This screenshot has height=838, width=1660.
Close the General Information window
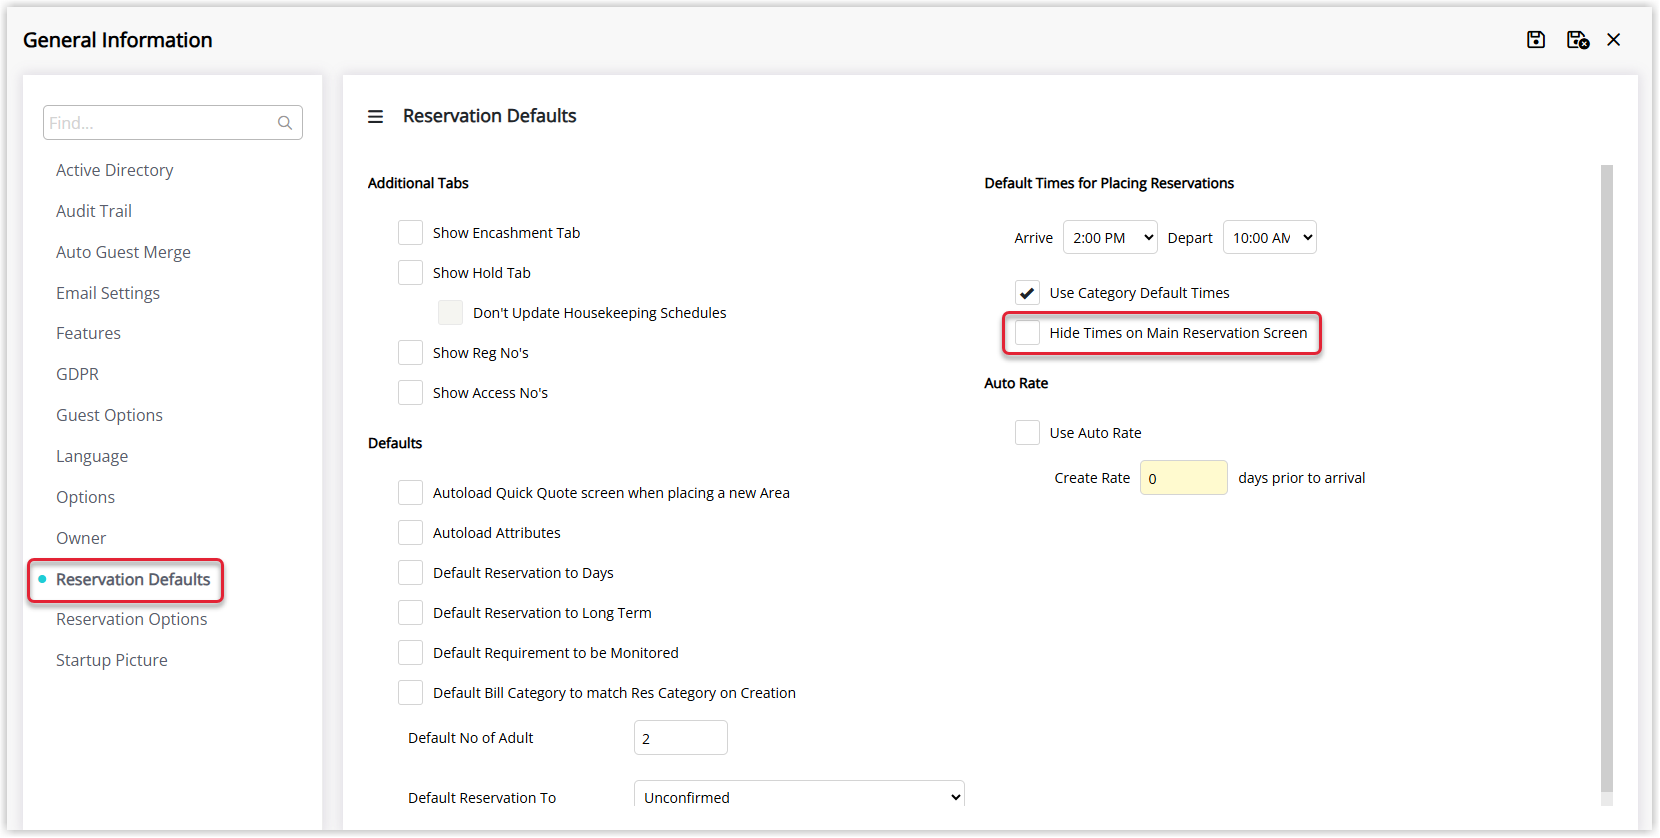[x=1614, y=40]
